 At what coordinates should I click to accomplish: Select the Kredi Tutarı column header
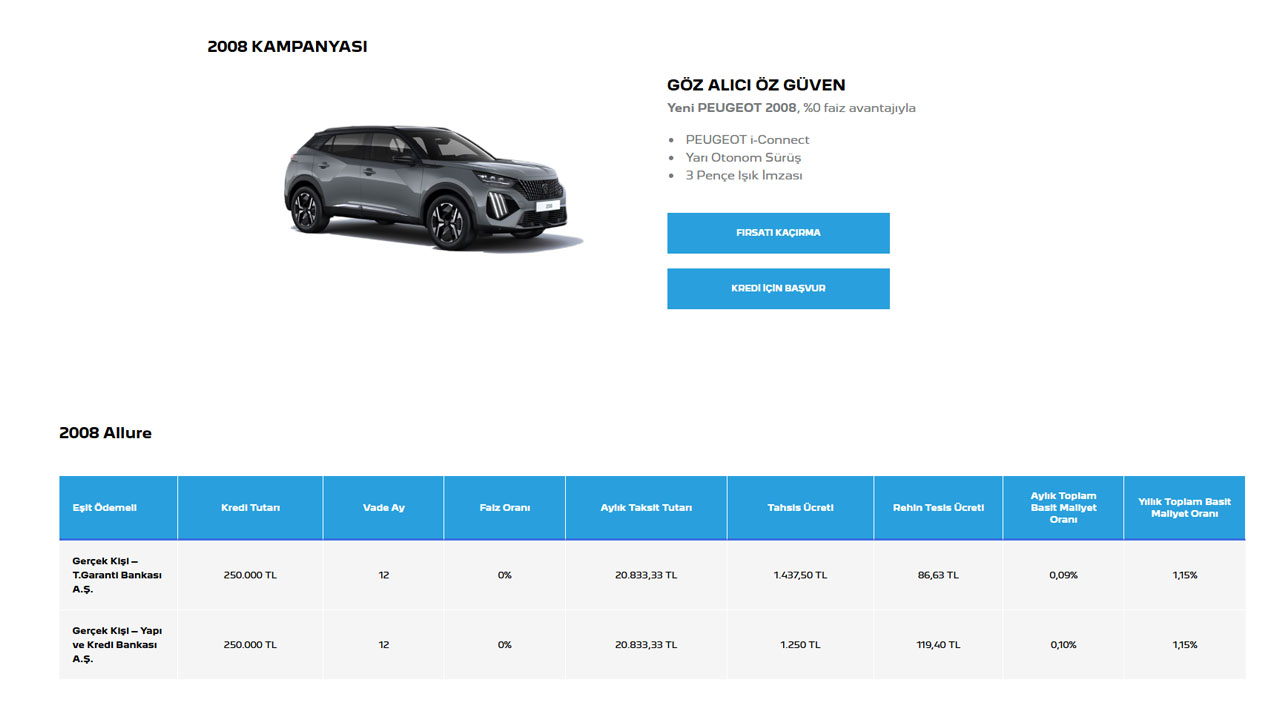click(x=250, y=508)
